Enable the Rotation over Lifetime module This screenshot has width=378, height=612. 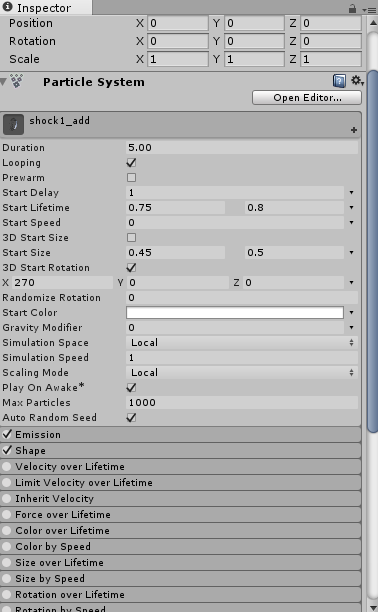[x=7, y=594]
